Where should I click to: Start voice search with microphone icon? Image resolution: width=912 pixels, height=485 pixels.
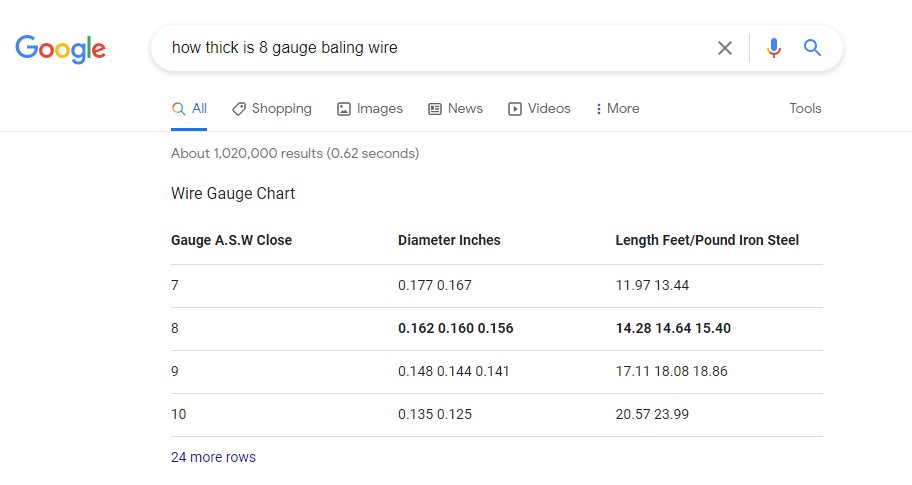(773, 48)
